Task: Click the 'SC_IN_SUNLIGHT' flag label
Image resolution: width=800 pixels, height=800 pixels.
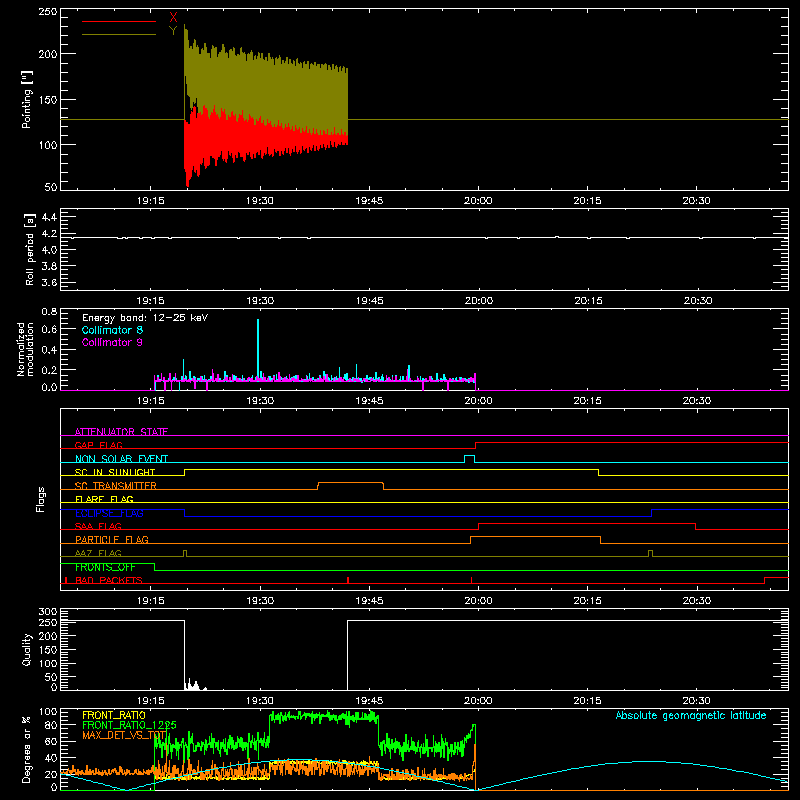Action: [x=115, y=472]
